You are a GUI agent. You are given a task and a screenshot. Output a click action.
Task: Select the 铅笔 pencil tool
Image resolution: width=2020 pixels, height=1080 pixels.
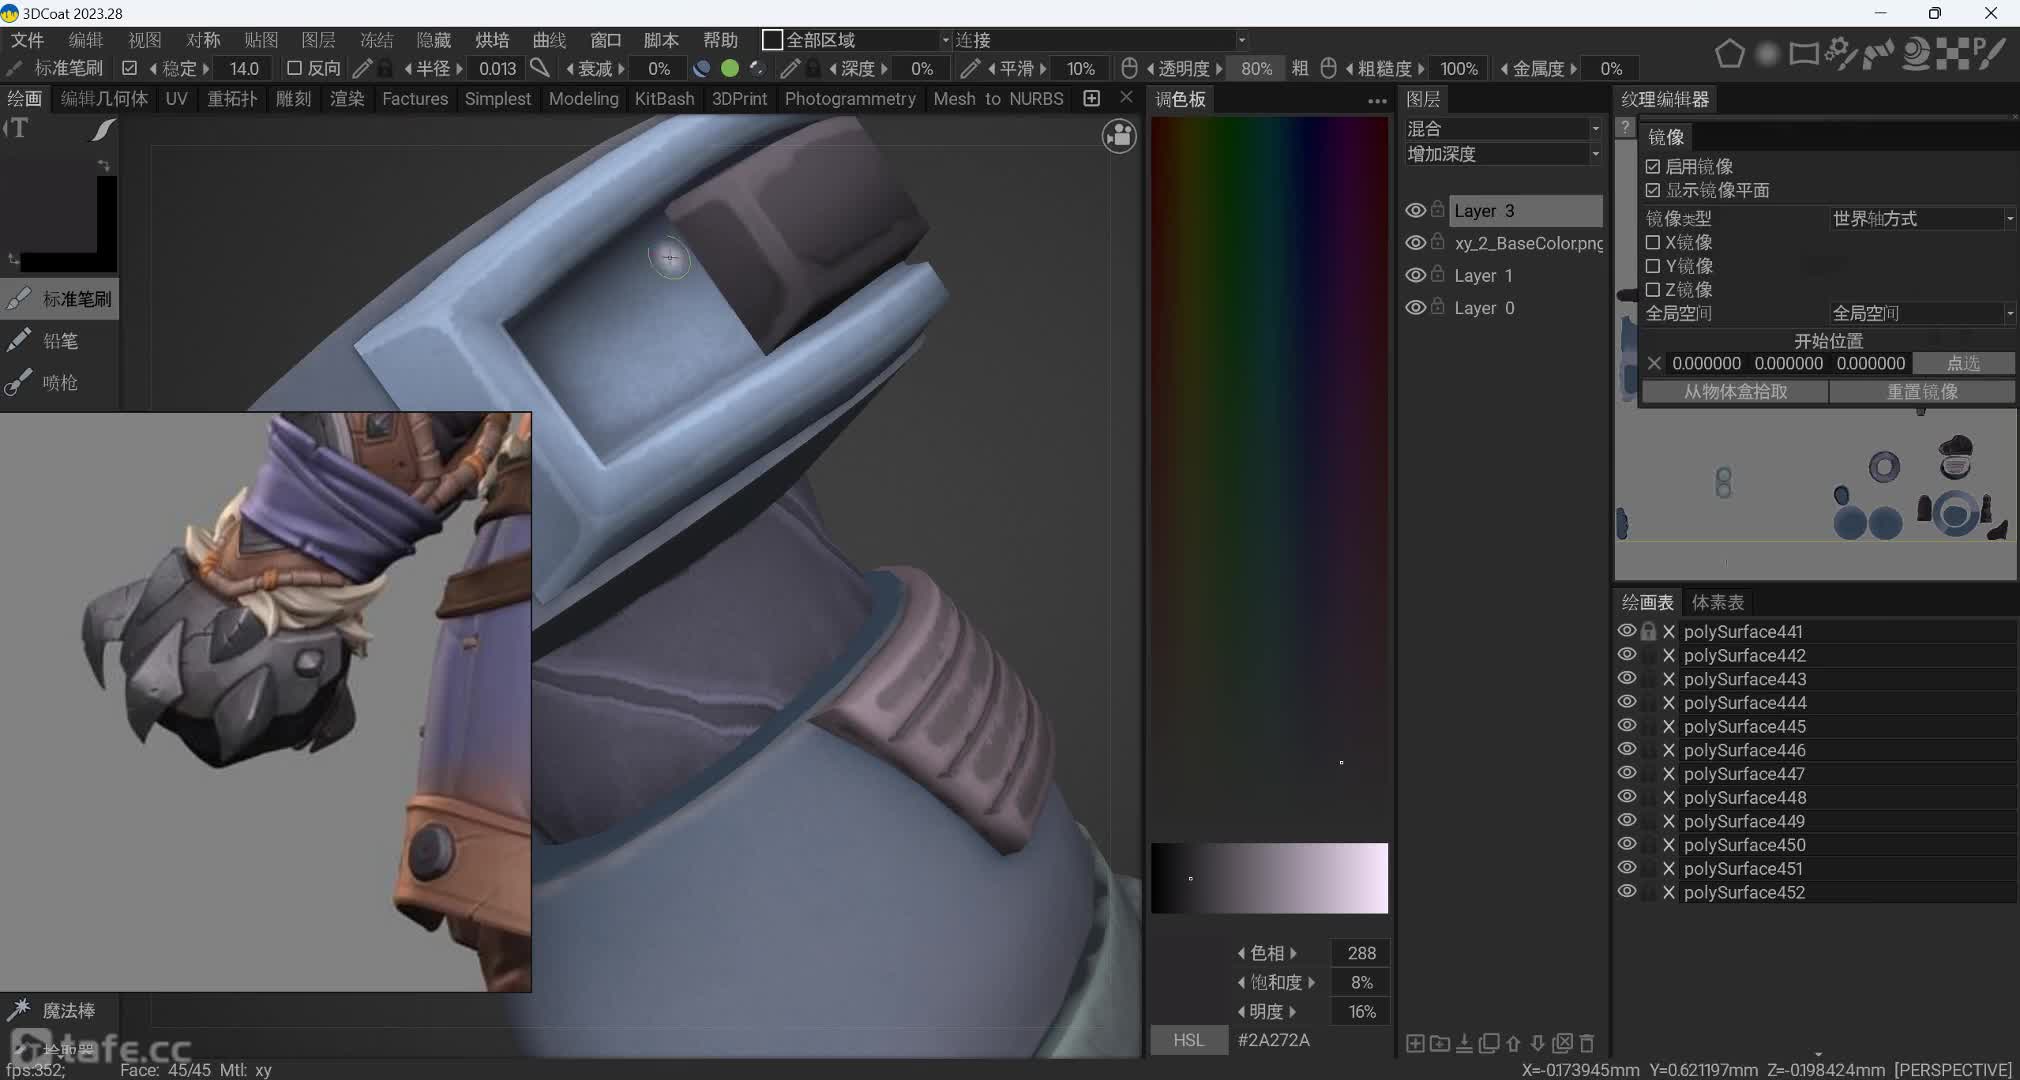click(x=59, y=341)
